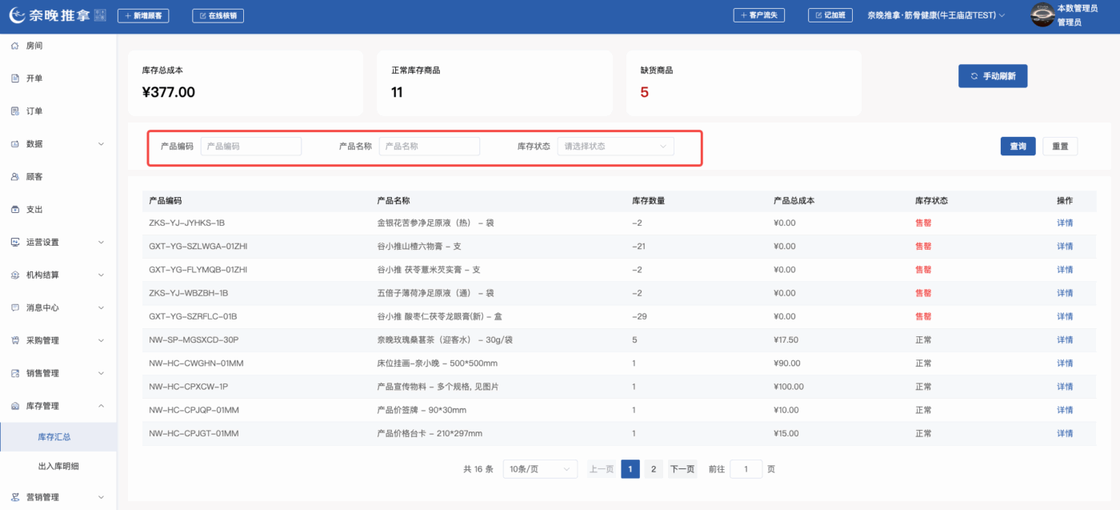Screen dimensions: 1120x510
Task: Select page 1 in pagination
Action: (x=630, y=469)
